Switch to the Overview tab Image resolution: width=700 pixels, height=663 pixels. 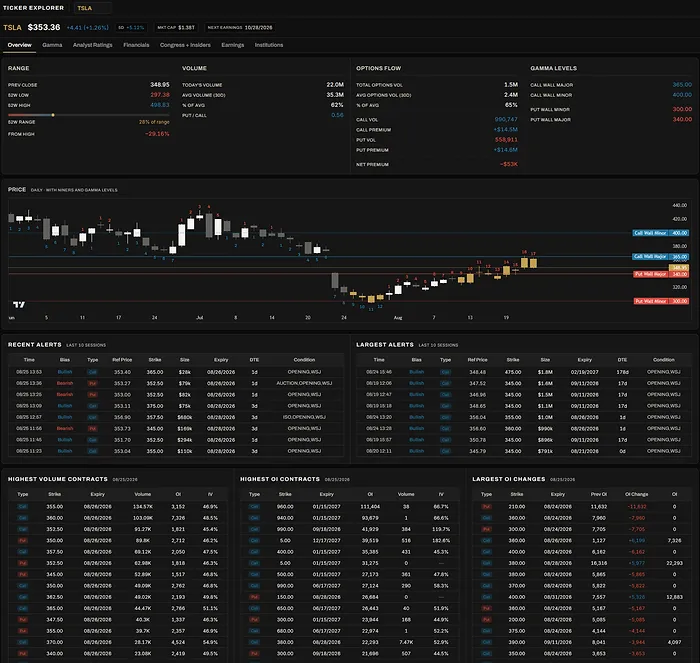click(x=20, y=45)
